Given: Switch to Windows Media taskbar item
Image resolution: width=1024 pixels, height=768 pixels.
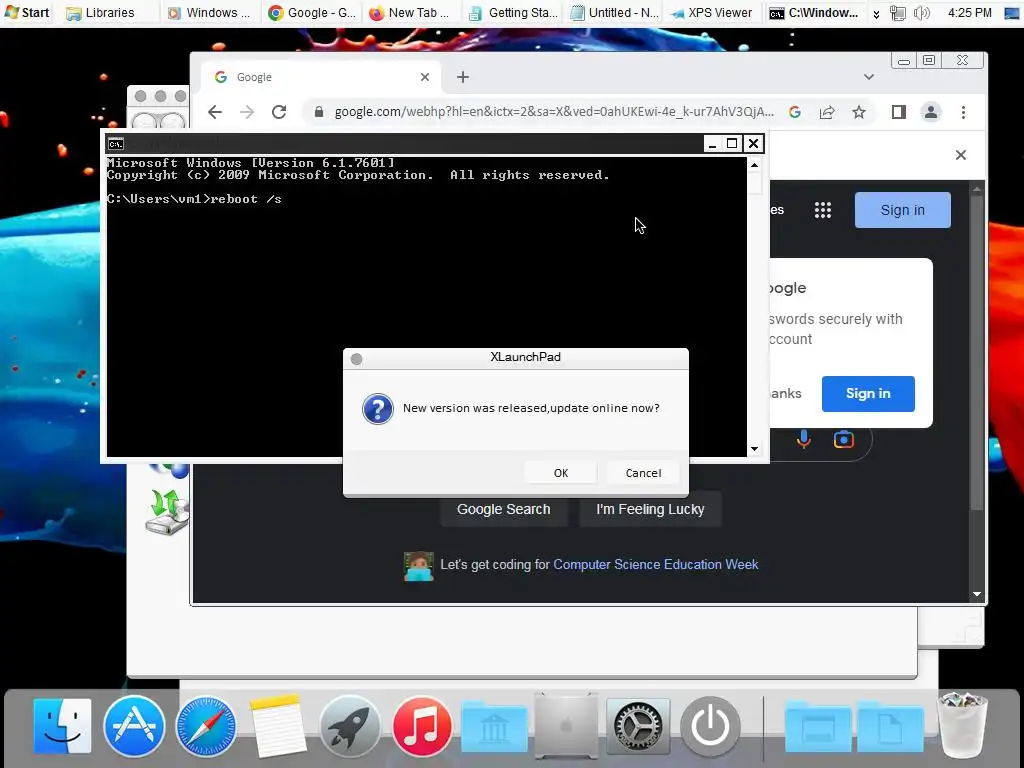Looking at the screenshot, I should click(210, 12).
